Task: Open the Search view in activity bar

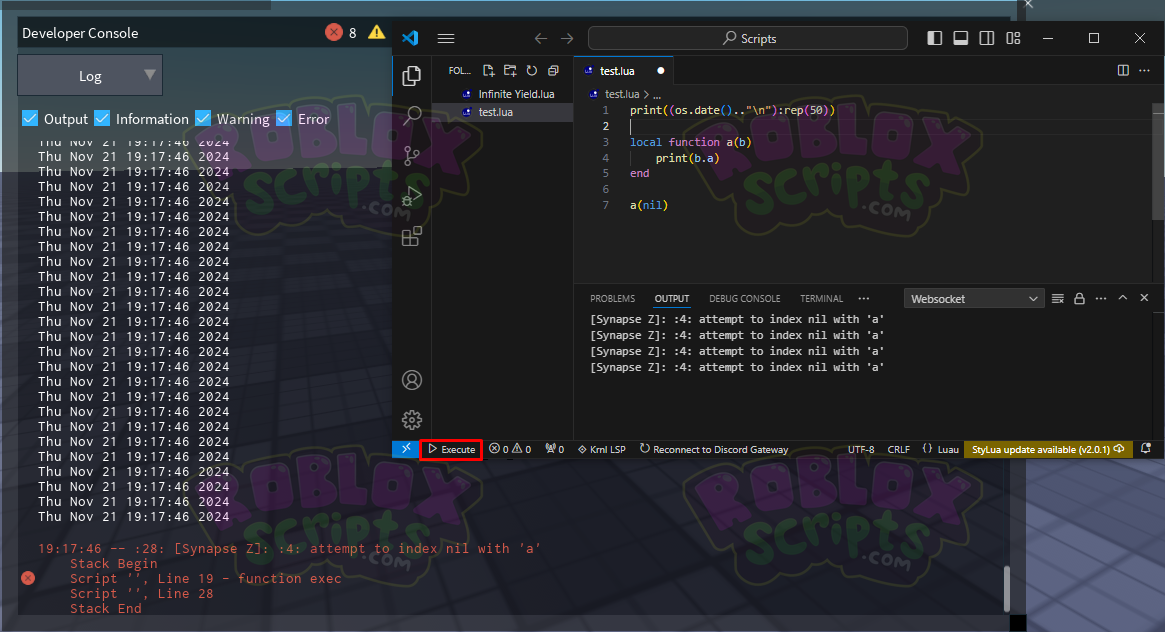Action: tap(412, 115)
